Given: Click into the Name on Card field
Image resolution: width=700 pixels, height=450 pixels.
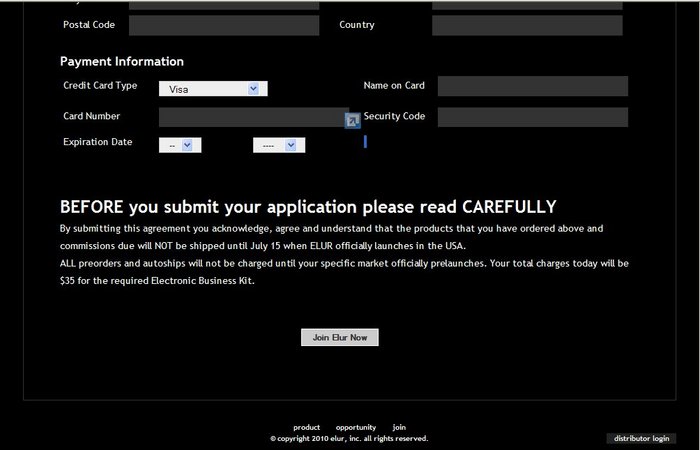Looking at the screenshot, I should (x=532, y=86).
